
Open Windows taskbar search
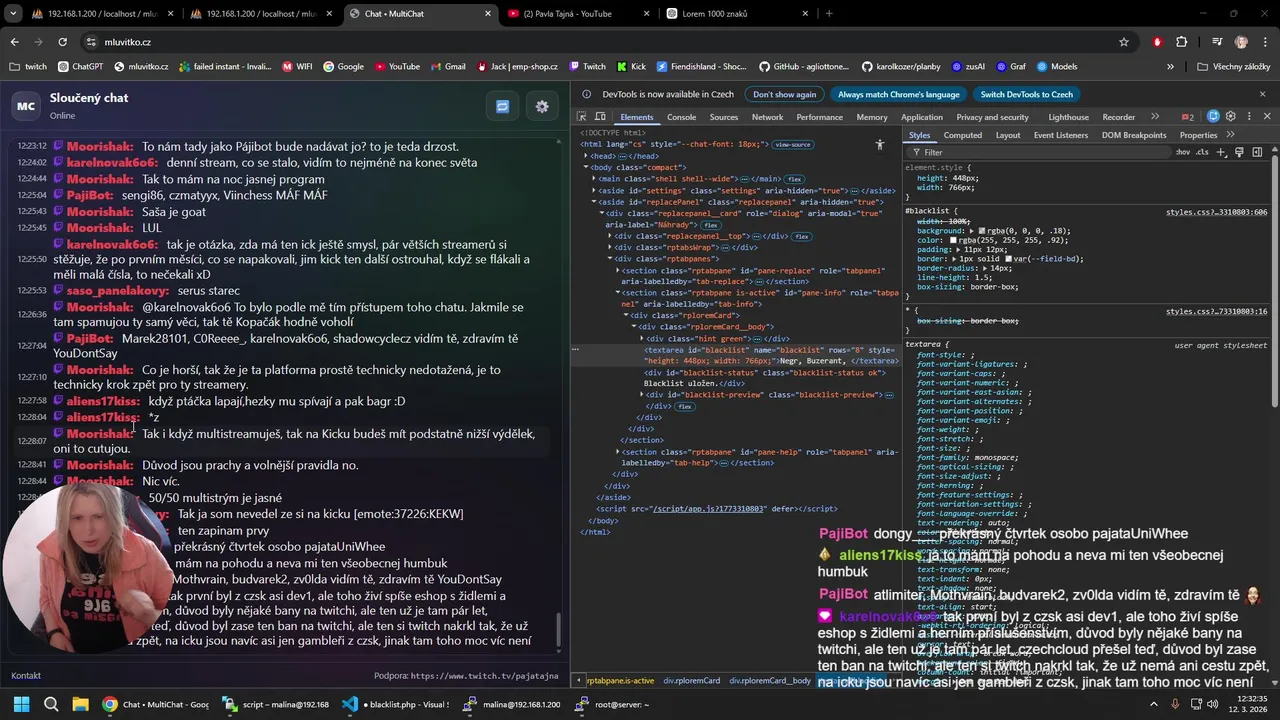click(x=51, y=704)
